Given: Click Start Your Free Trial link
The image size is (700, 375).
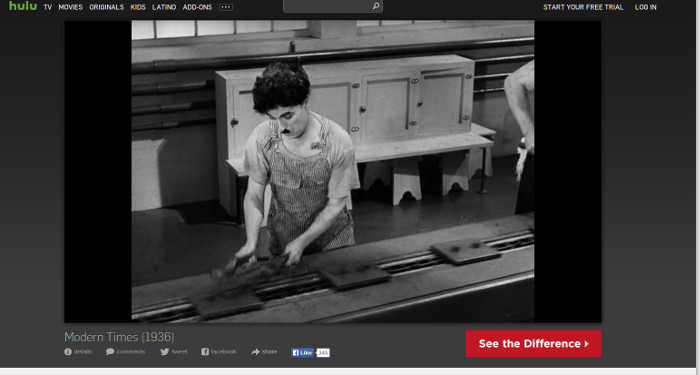Looking at the screenshot, I should (x=583, y=7).
